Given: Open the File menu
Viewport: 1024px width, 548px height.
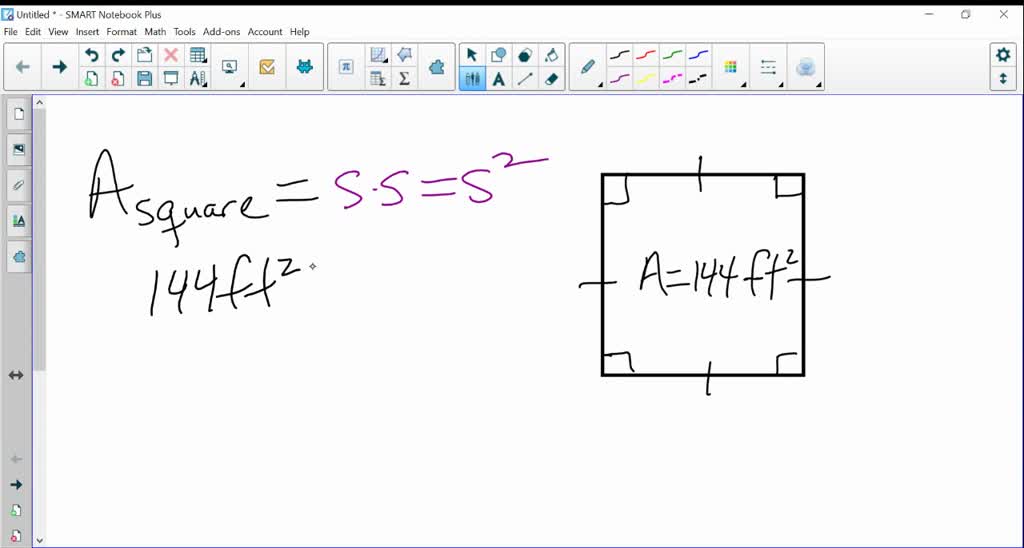Looking at the screenshot, I should click(10, 31).
